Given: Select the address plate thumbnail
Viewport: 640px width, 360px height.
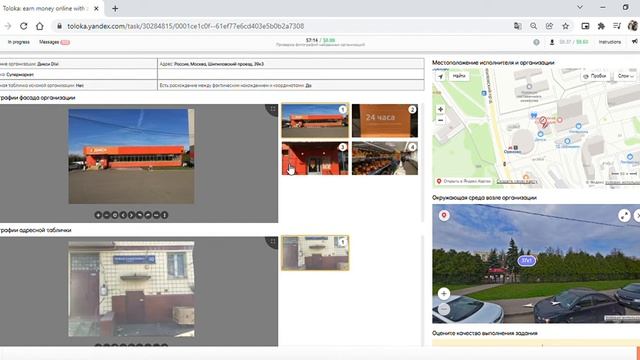Looking at the screenshot, I should tap(315, 253).
